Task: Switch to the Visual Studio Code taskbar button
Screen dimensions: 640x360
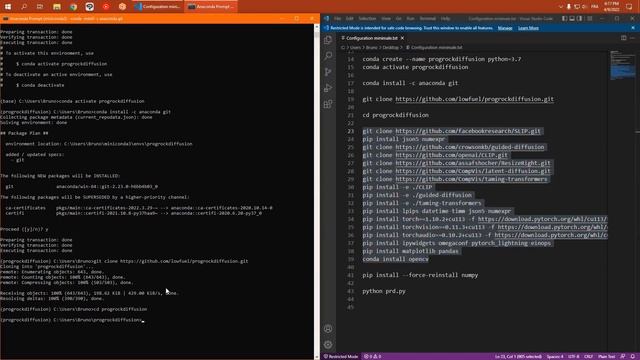Action: coord(158,7)
